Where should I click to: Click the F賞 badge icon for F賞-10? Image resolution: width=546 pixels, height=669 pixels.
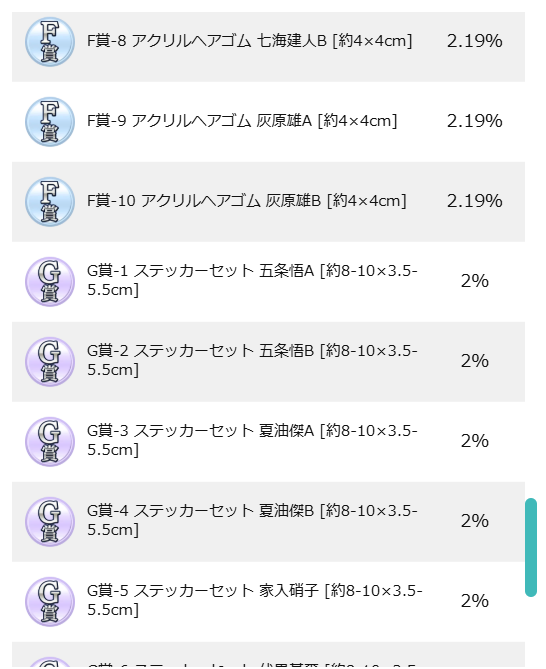click(50, 202)
